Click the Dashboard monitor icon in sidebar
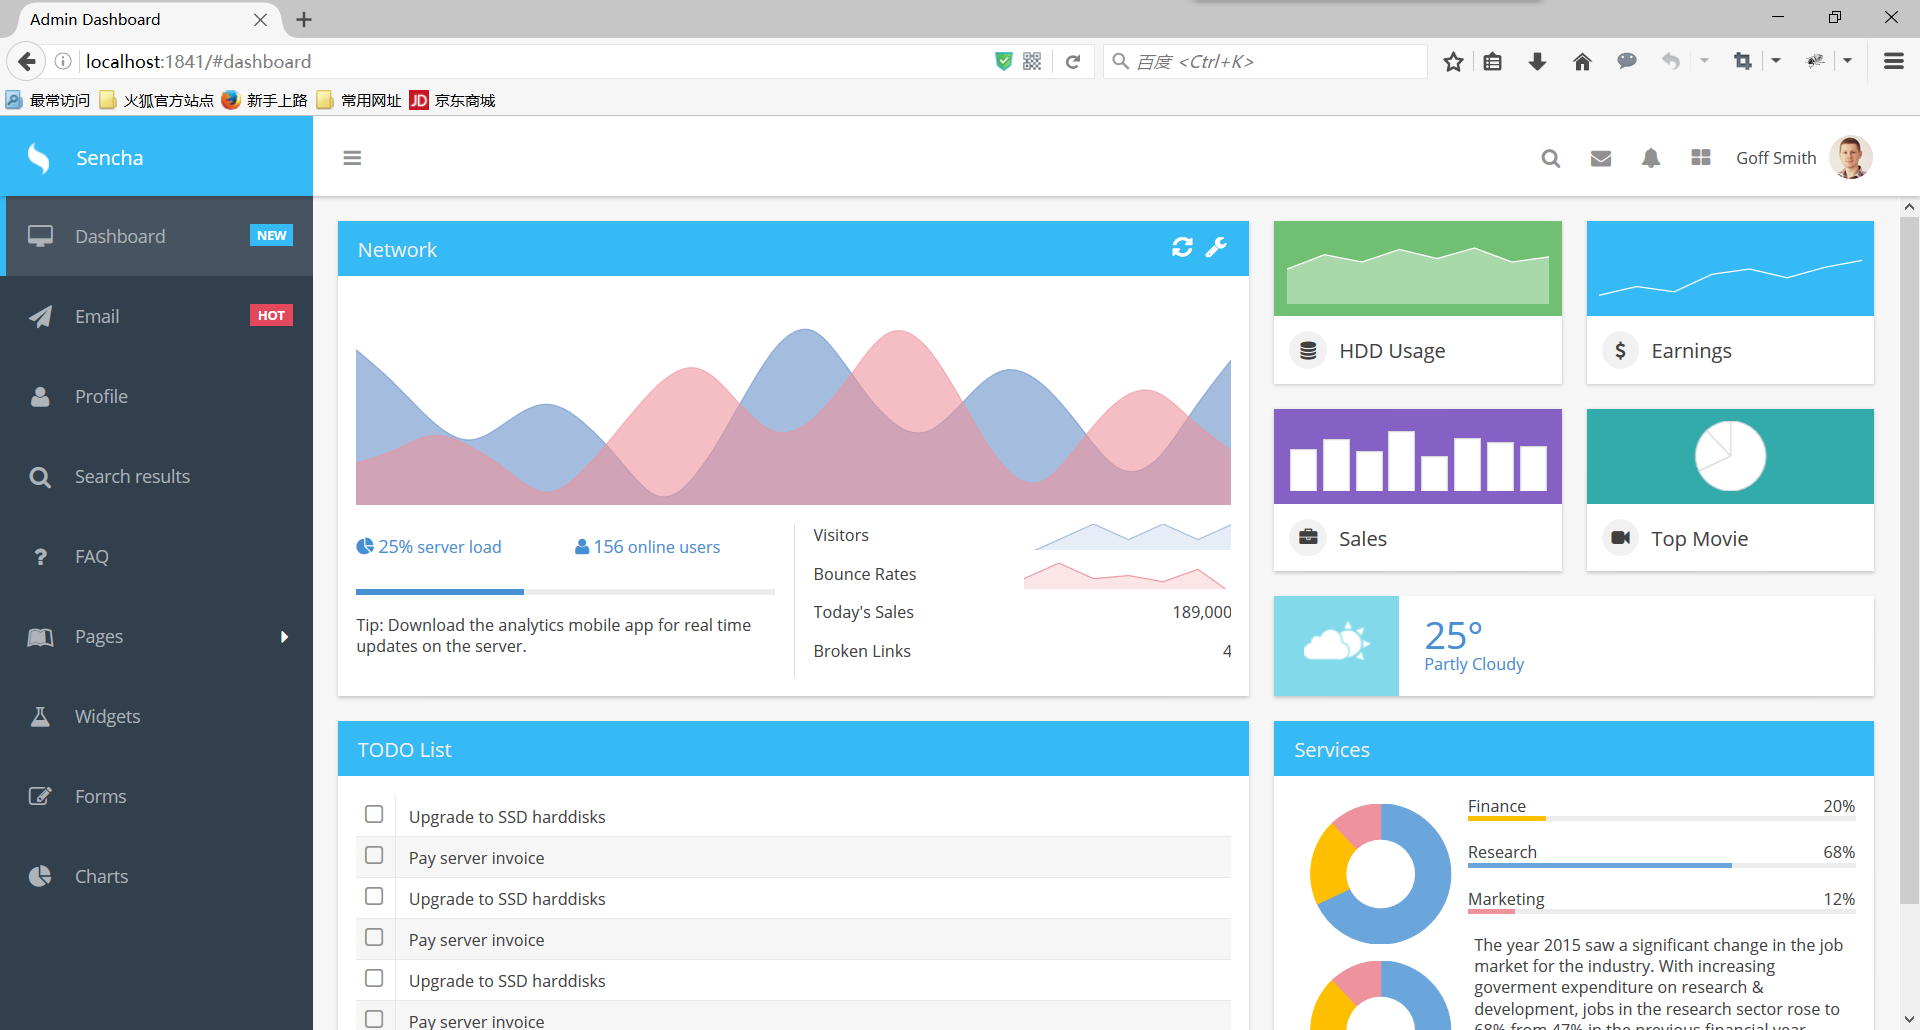 click(40, 236)
